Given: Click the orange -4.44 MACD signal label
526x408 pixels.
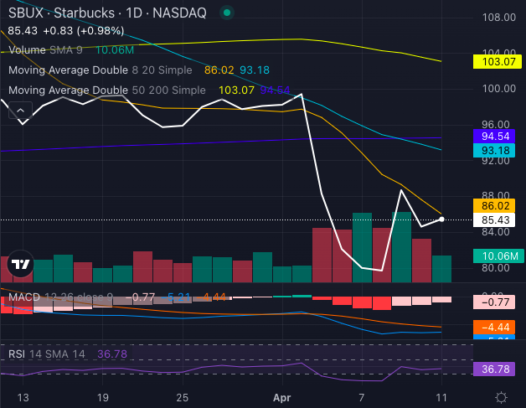Looking at the screenshot, I should coord(494,327).
